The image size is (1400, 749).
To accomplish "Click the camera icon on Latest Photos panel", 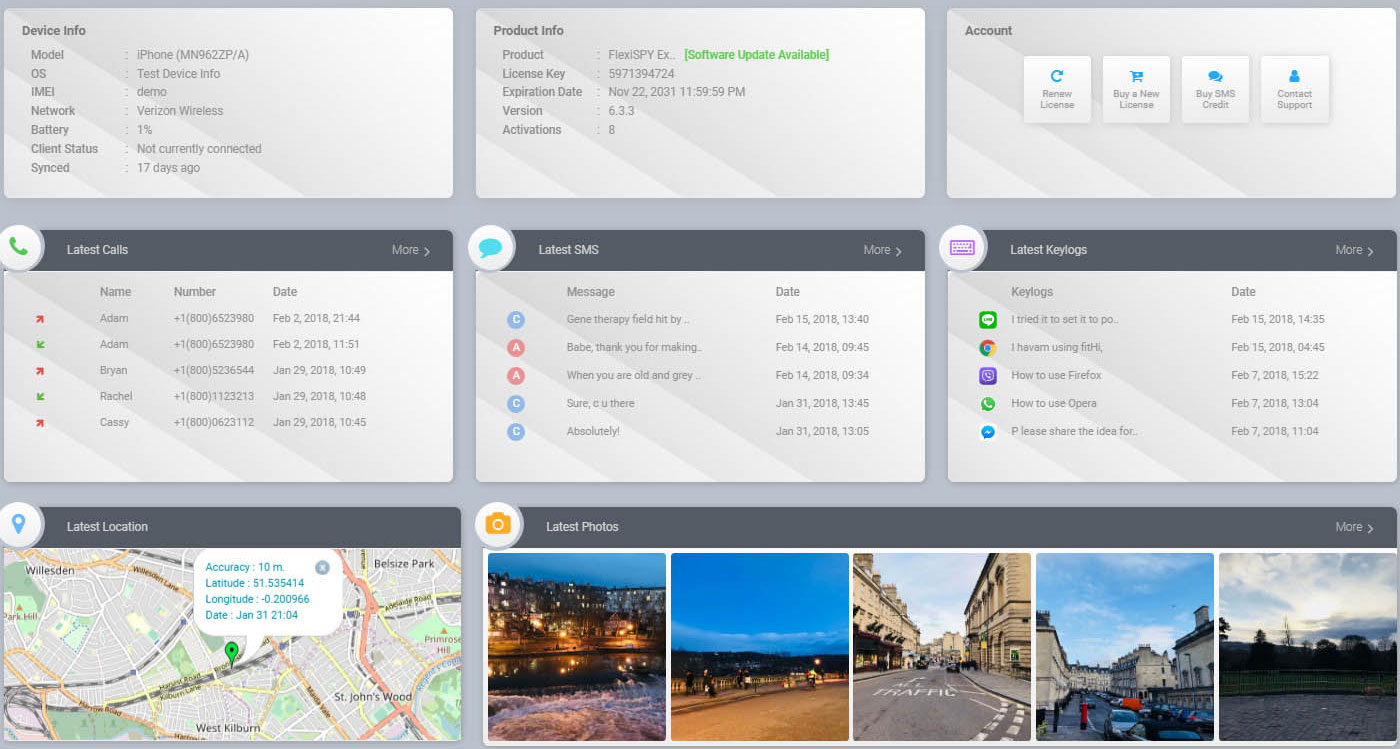I will click(498, 524).
